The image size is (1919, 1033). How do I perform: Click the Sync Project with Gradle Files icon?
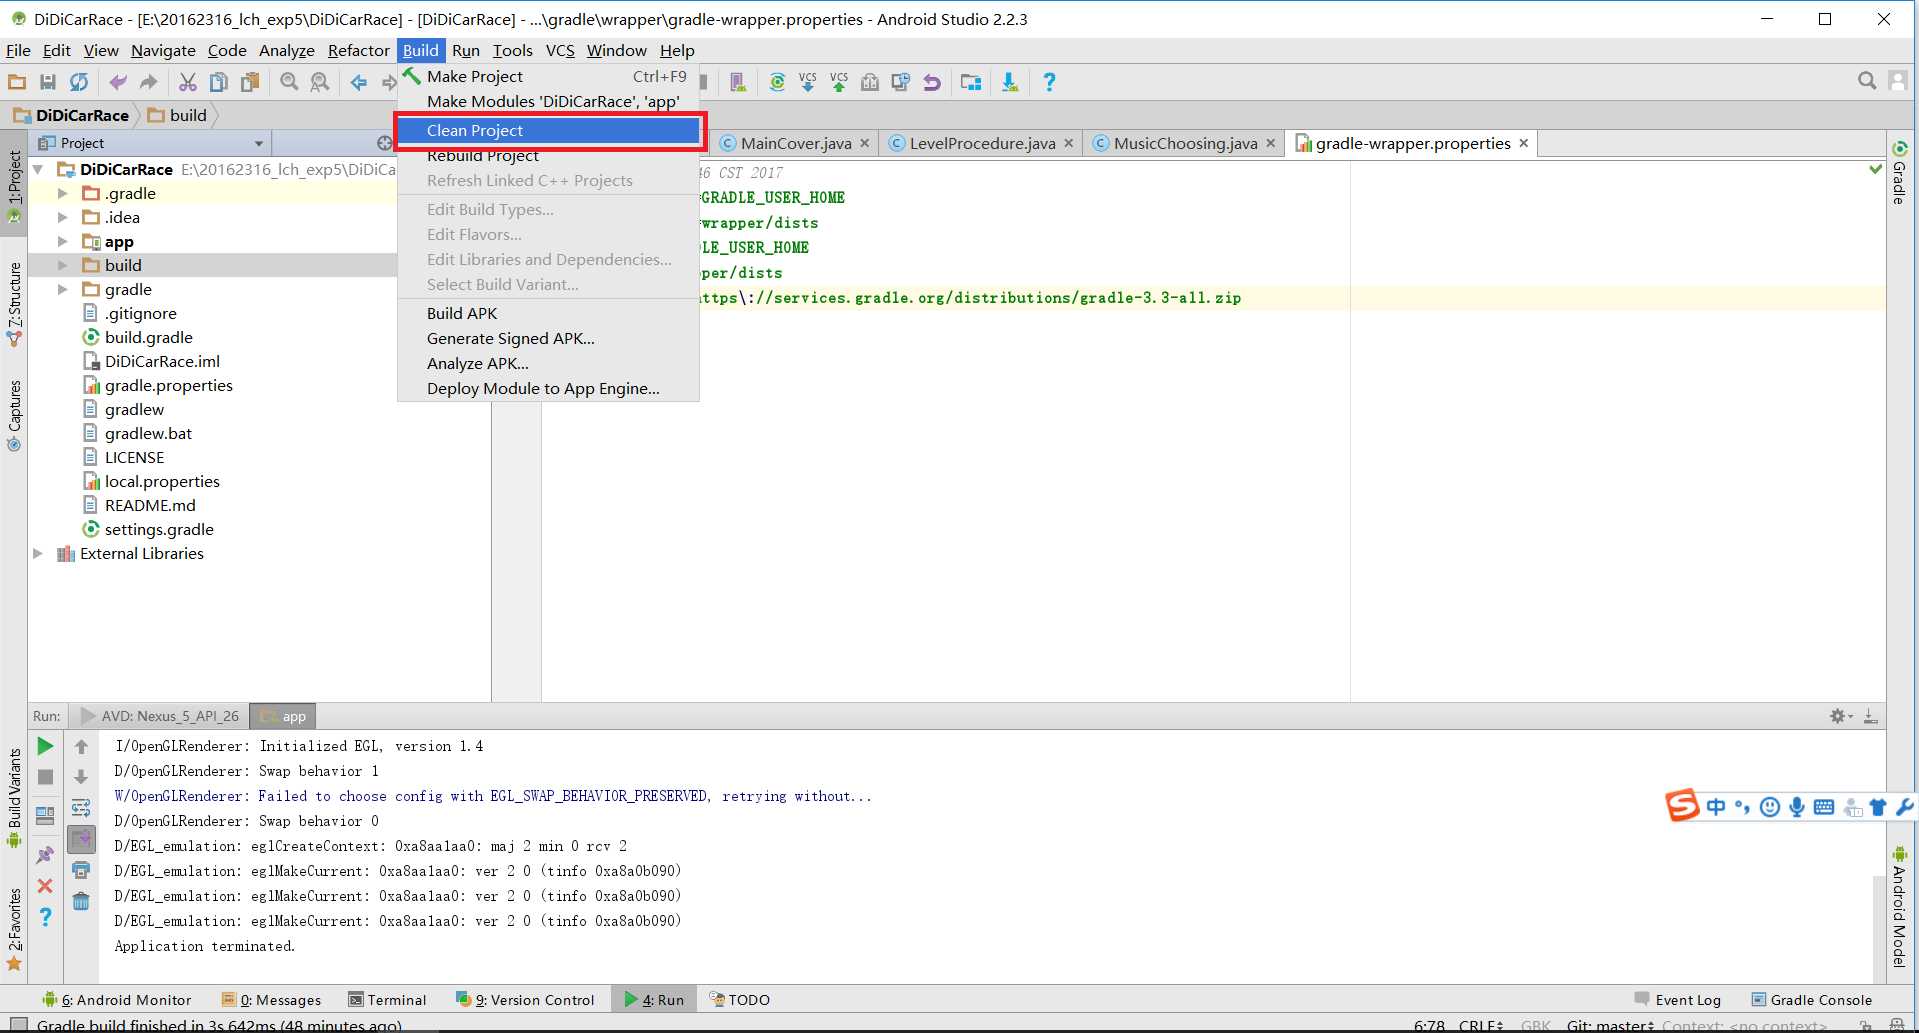point(777,82)
